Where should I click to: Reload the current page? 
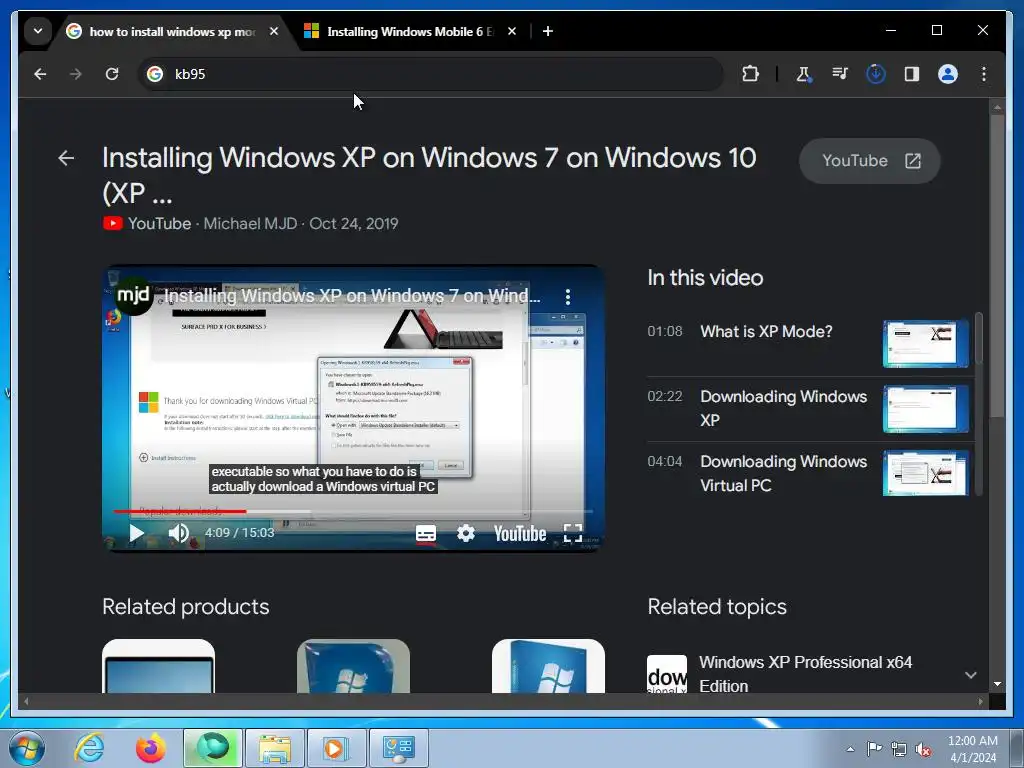pos(112,74)
